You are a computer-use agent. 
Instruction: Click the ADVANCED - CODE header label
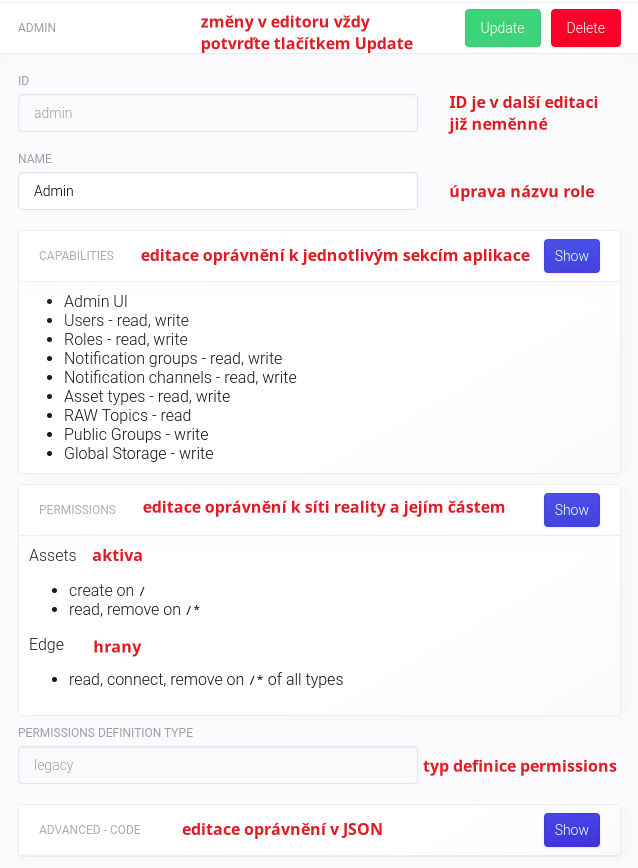pyautogui.click(x=89, y=830)
